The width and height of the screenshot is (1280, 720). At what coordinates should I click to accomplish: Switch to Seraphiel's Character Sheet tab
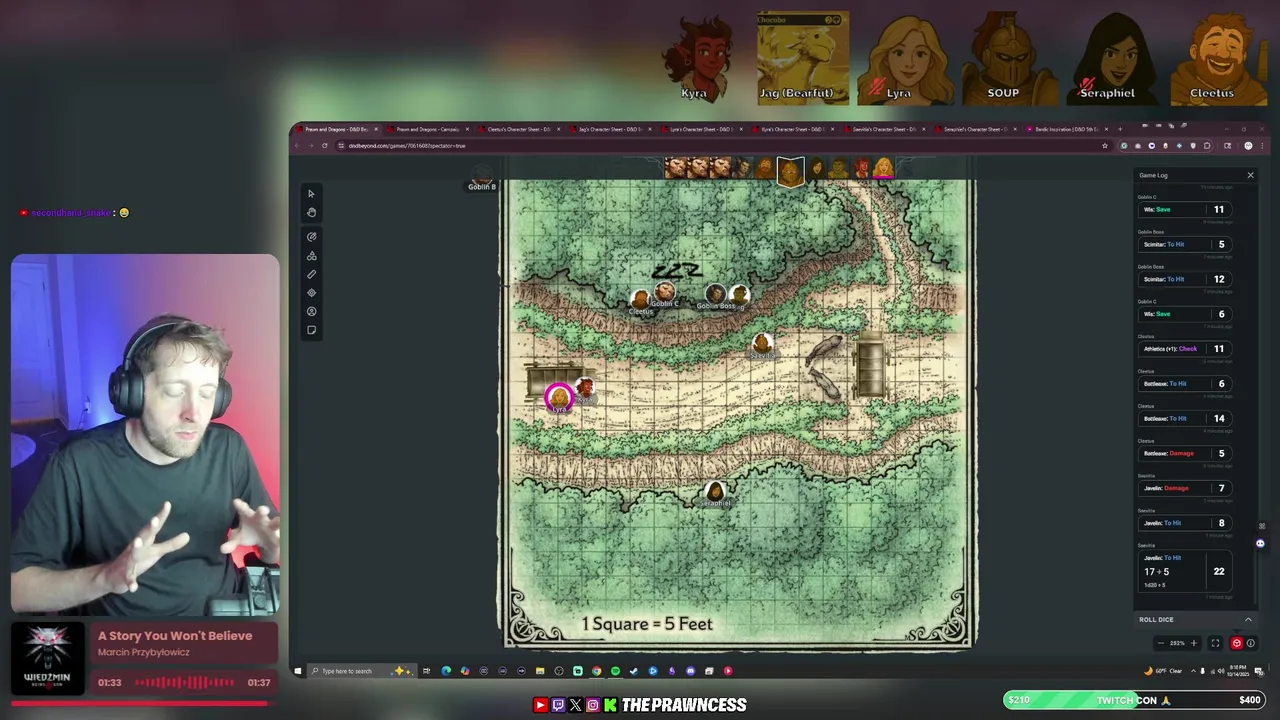pos(975,129)
